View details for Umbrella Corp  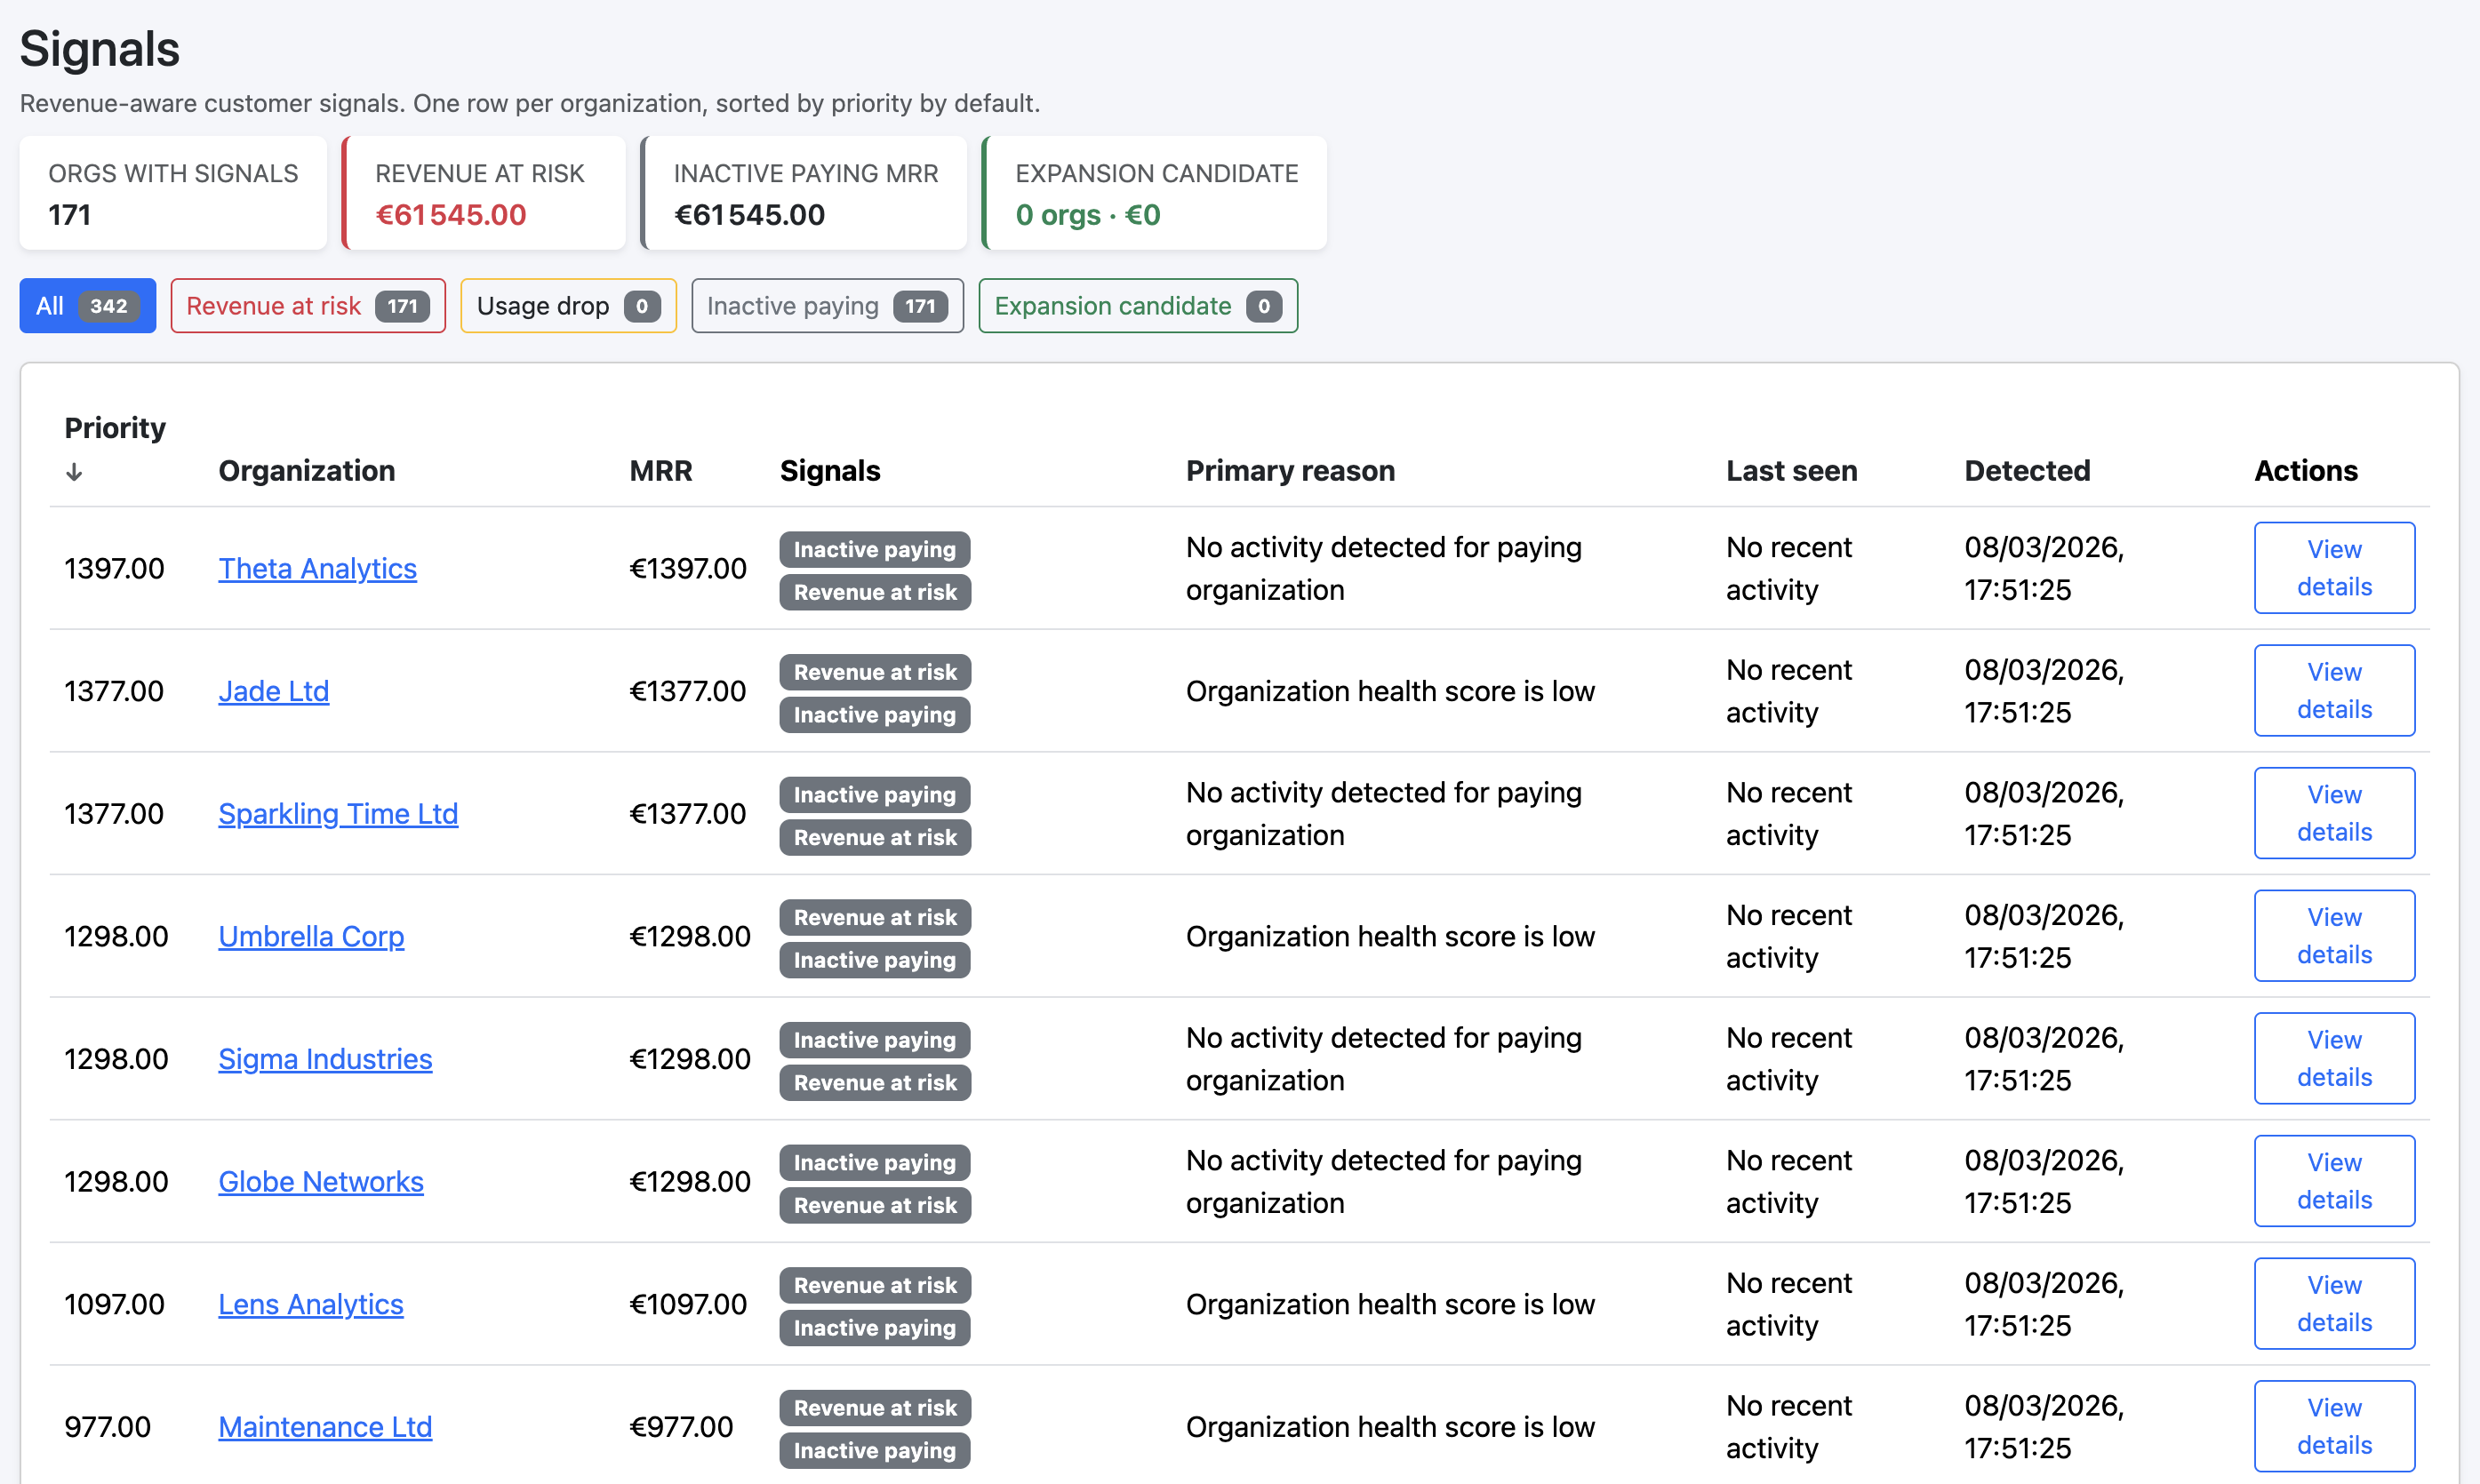click(2334, 935)
